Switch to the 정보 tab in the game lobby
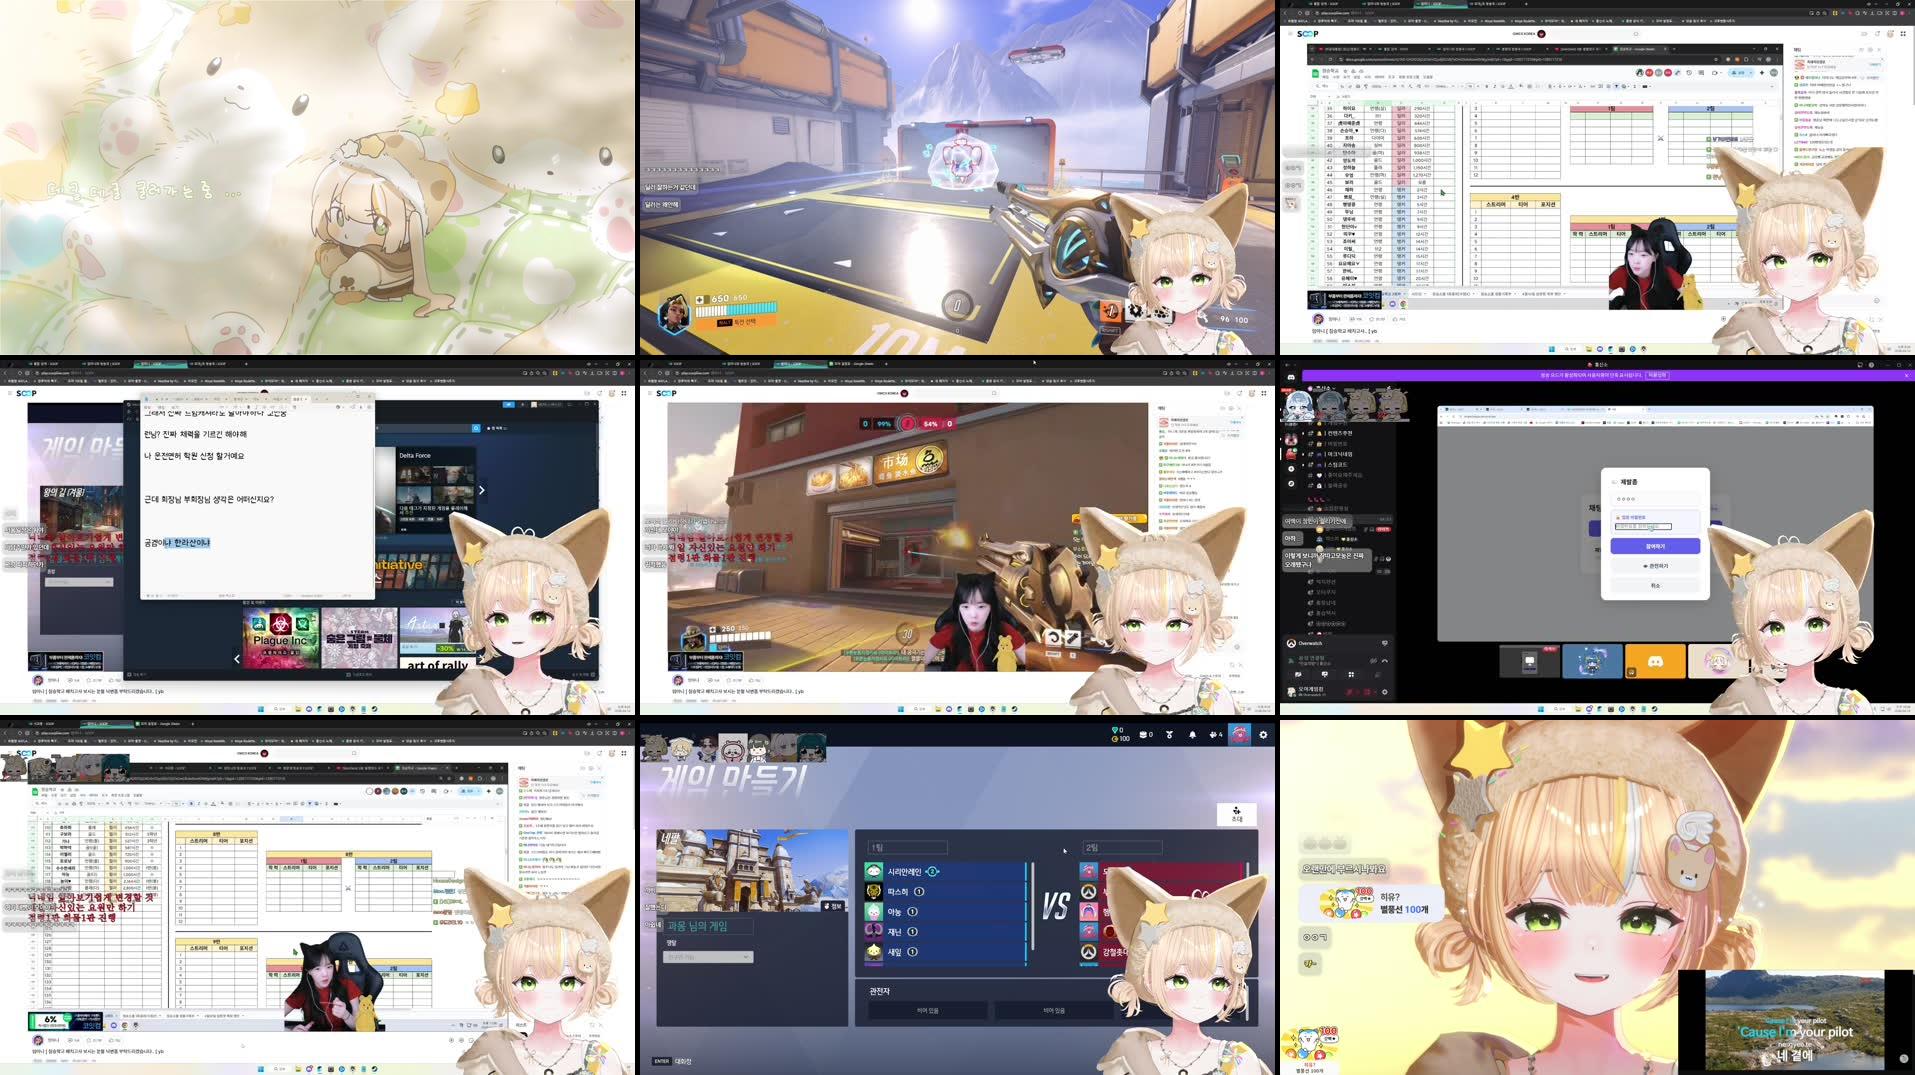 [833, 906]
